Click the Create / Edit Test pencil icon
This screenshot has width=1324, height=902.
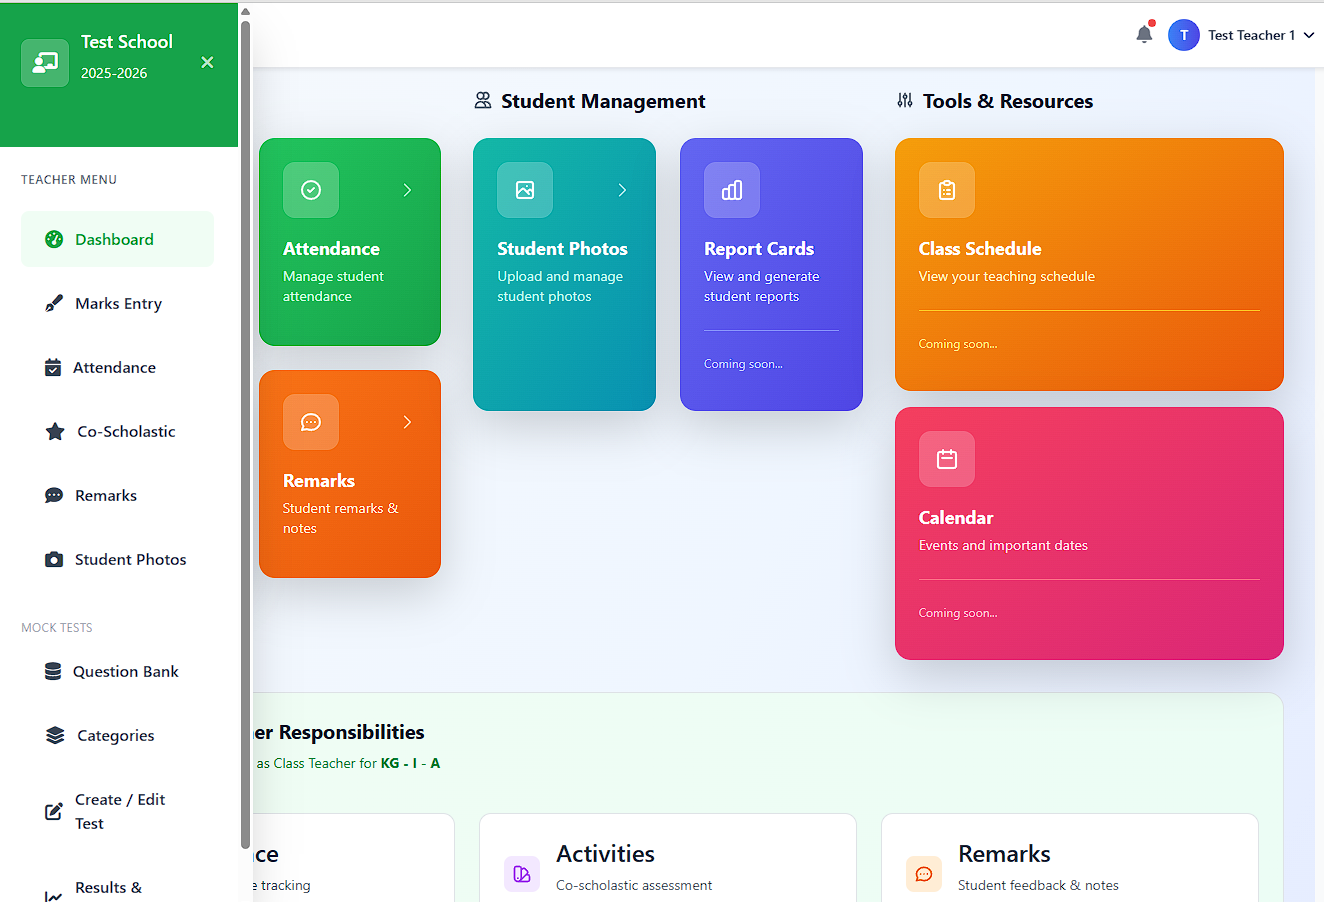click(53, 811)
